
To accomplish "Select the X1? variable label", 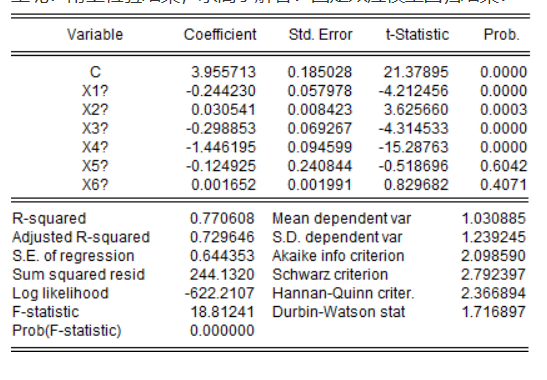I will pos(95,91).
